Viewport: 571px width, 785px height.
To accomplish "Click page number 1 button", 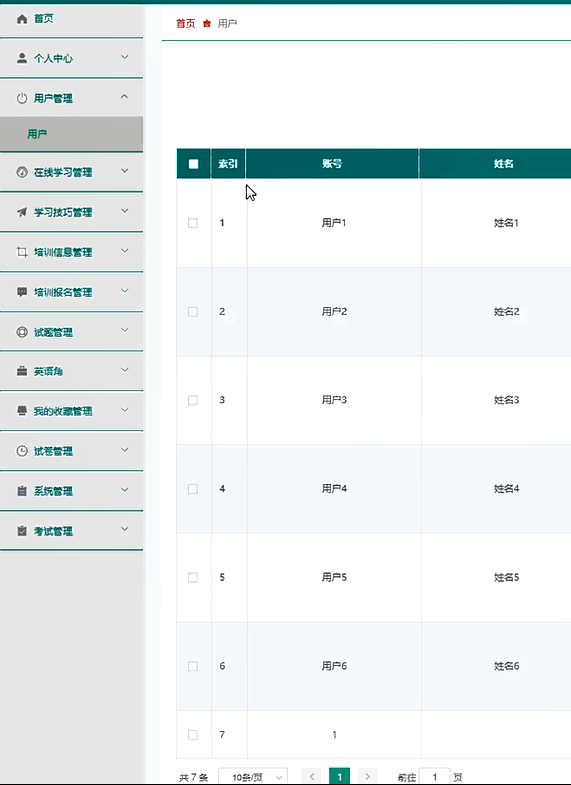I will point(339,776).
